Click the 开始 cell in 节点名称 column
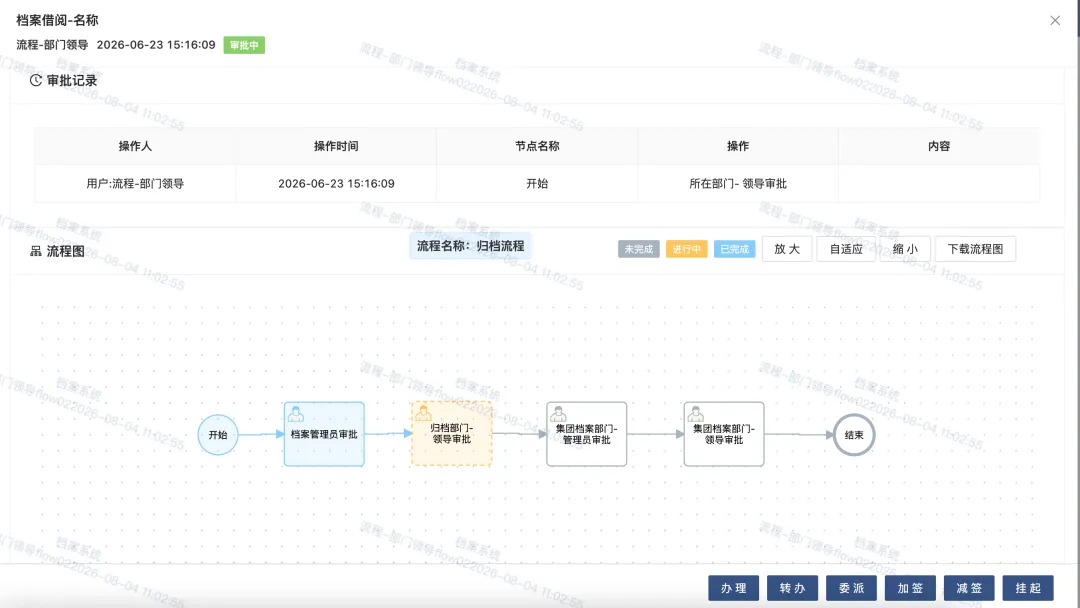Screen dimensions: 1080x608 click(x=537, y=184)
